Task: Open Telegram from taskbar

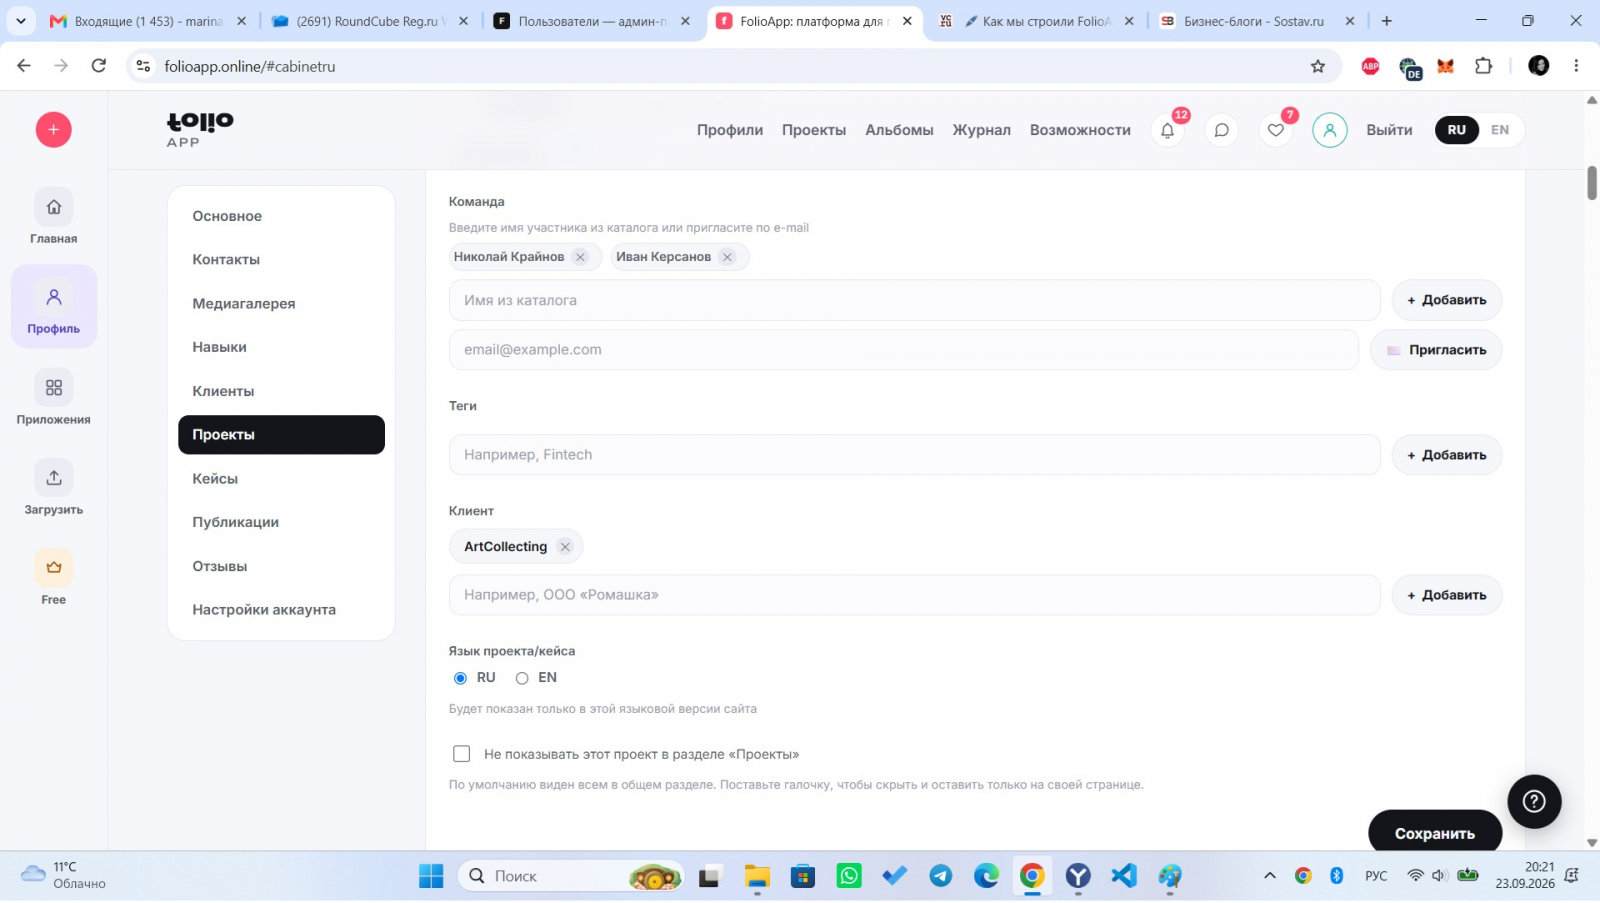Action: point(941,876)
